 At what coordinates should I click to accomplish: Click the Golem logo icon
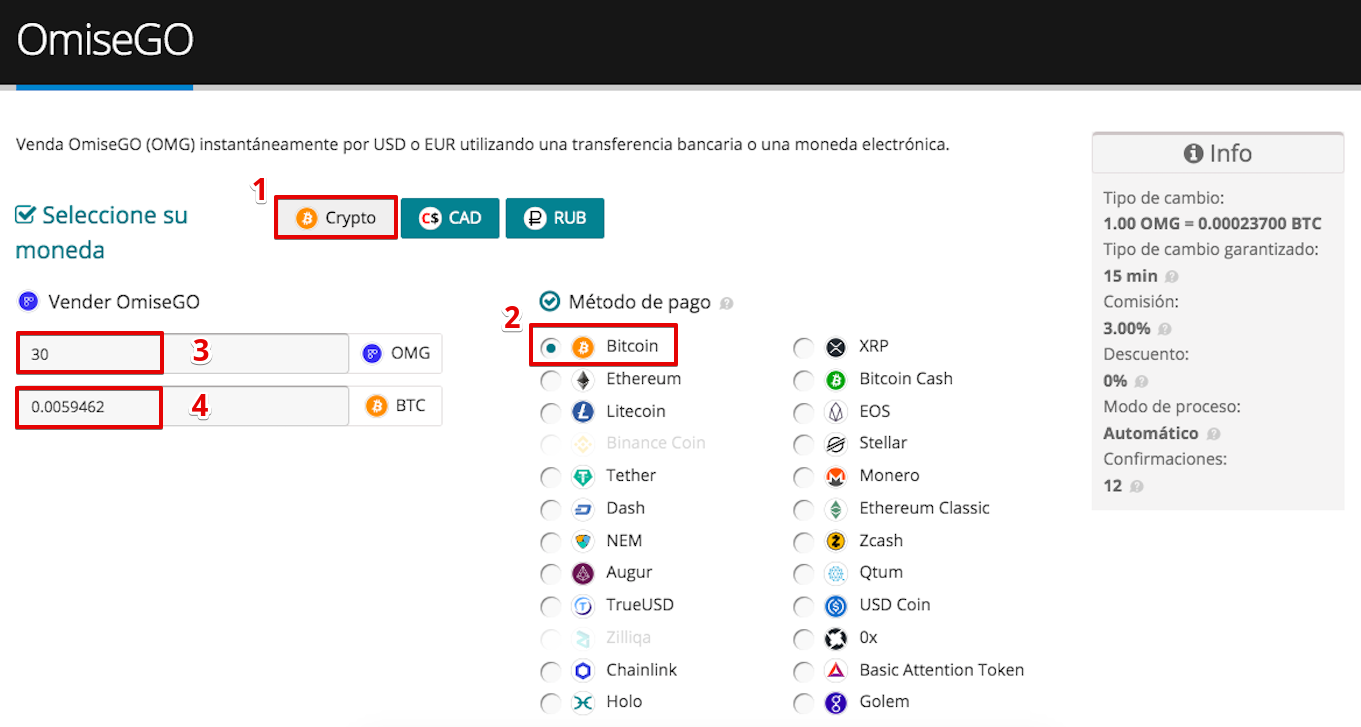tap(836, 703)
